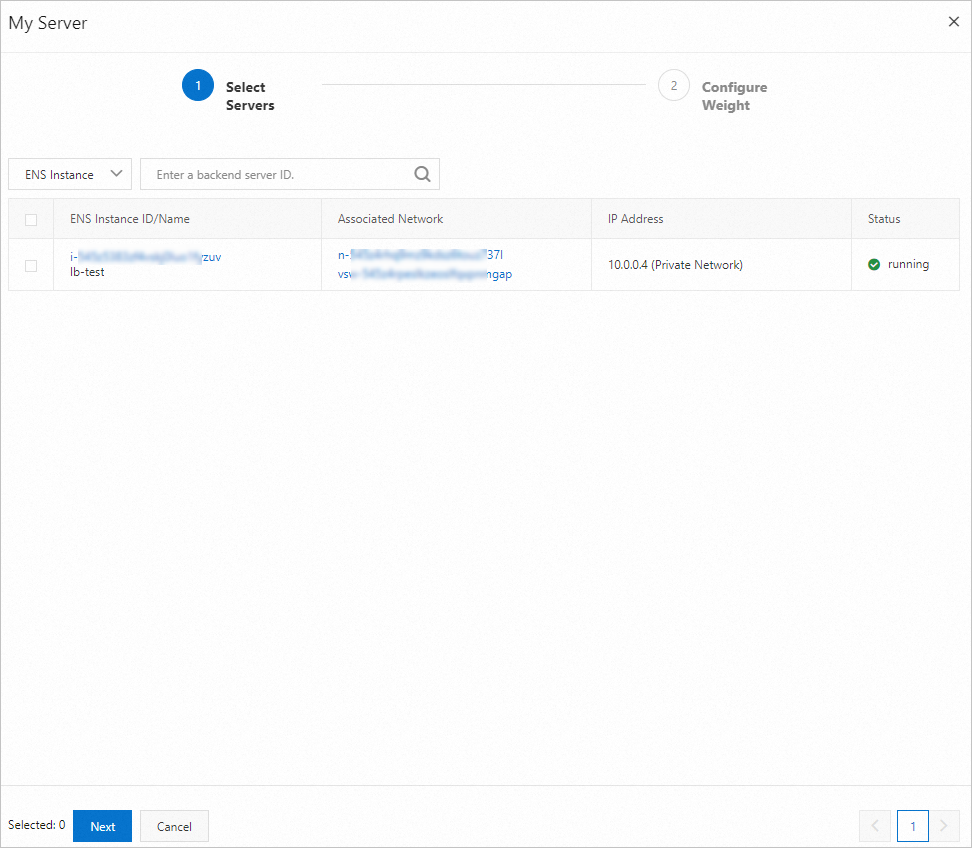Click the Selected: 0 counter
972x848 pixels.
point(37,825)
